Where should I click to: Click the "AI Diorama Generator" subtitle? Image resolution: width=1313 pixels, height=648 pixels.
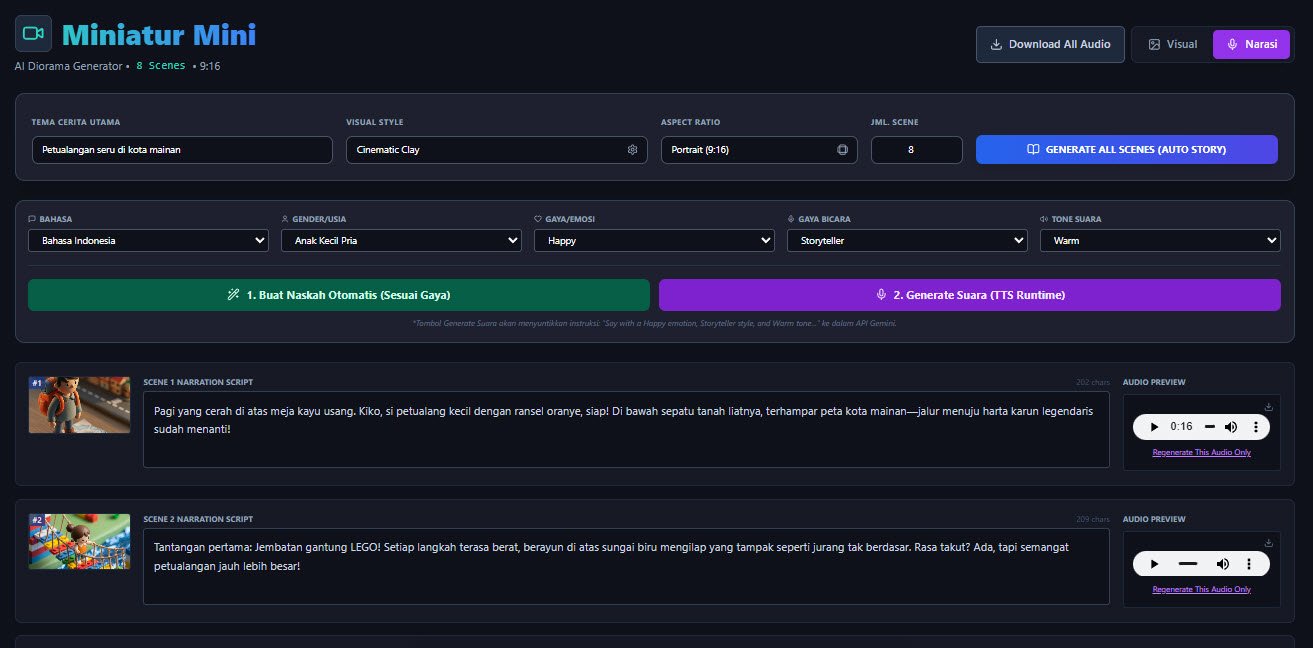69,66
